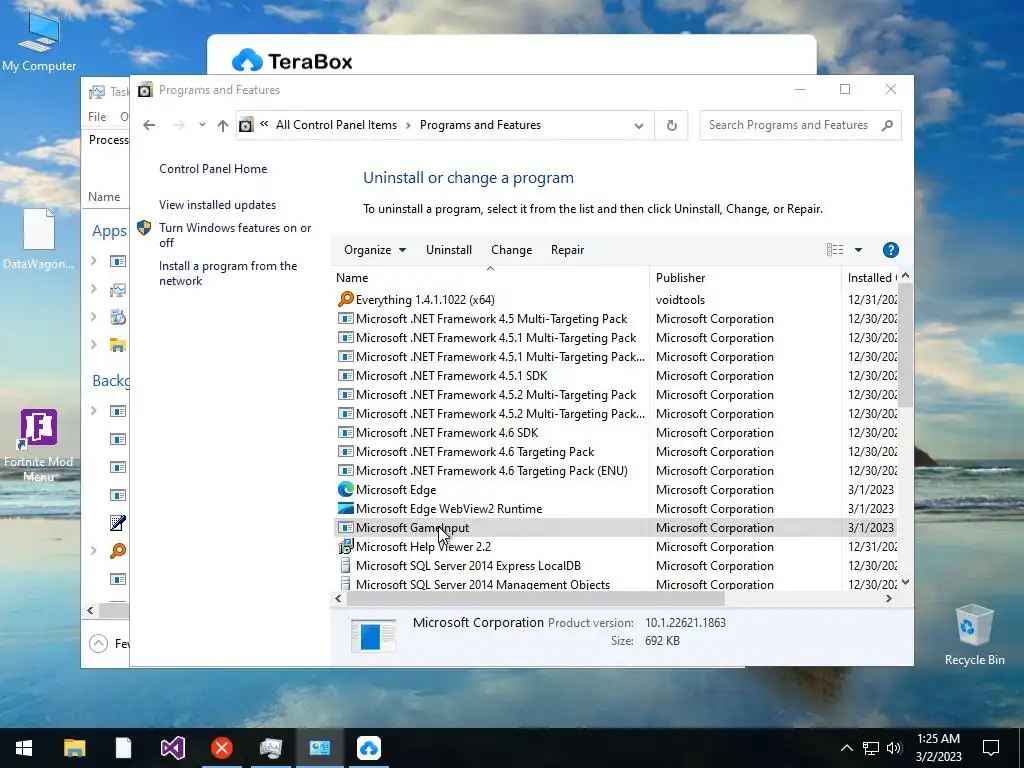Collapse Fewer details in Task Manager

(x=109, y=643)
